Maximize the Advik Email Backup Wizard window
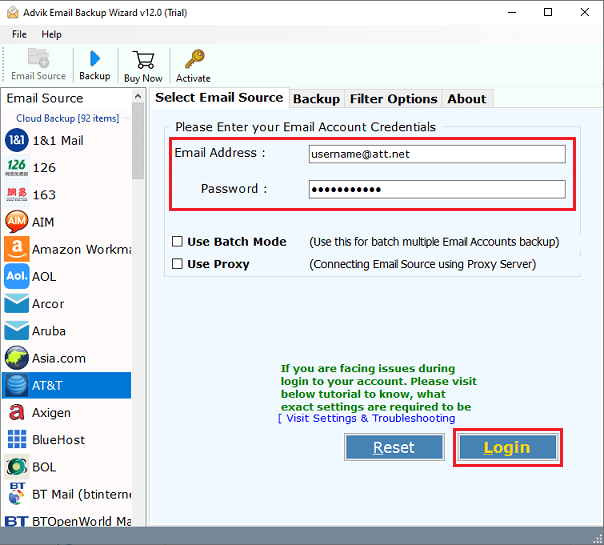 tap(548, 13)
